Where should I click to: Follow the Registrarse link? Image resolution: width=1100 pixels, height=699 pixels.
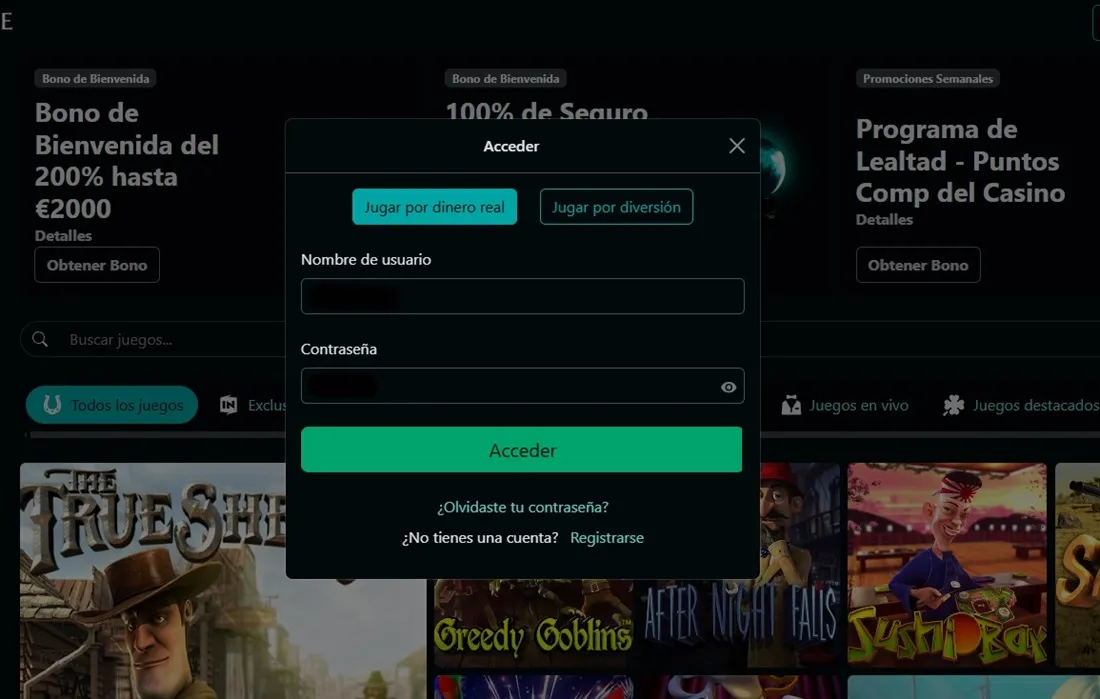[x=606, y=538]
